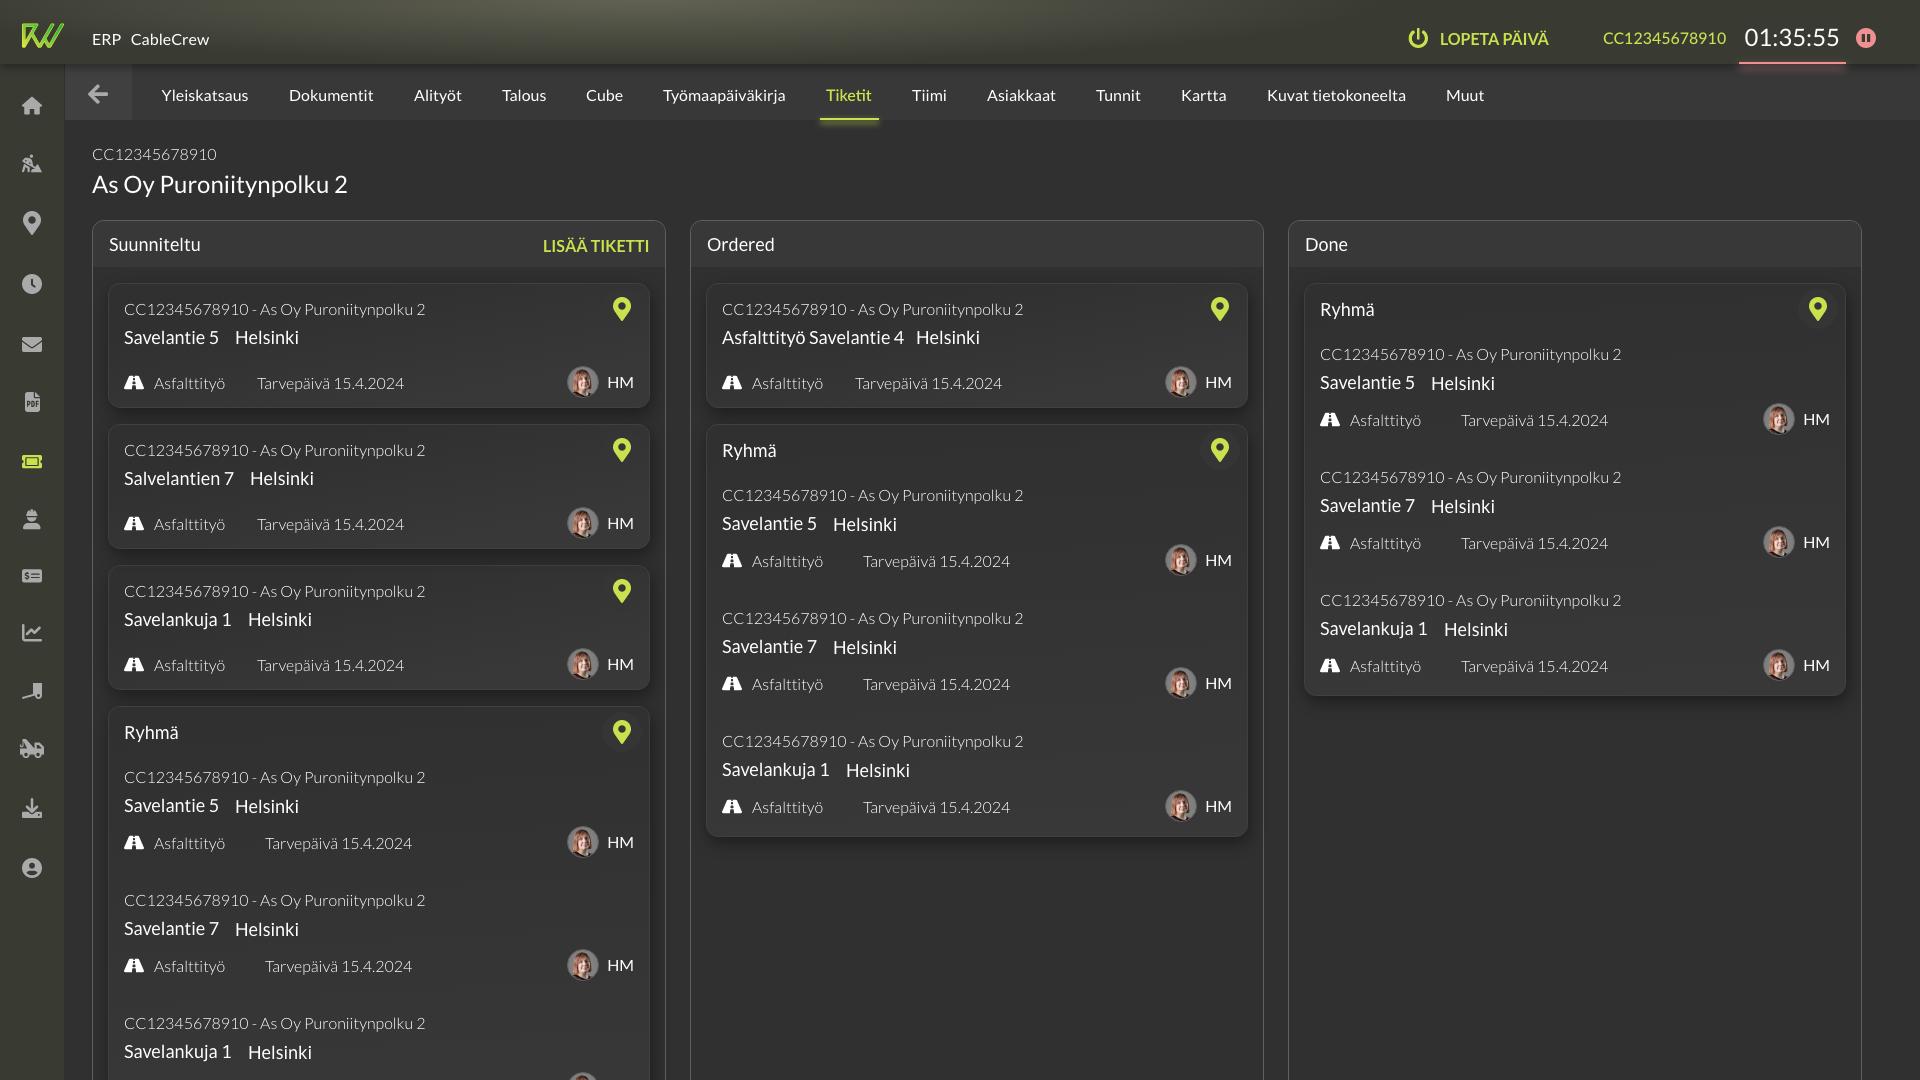The width and height of the screenshot is (1920, 1080).
Task: Switch to the Talous tab
Action: [523, 95]
